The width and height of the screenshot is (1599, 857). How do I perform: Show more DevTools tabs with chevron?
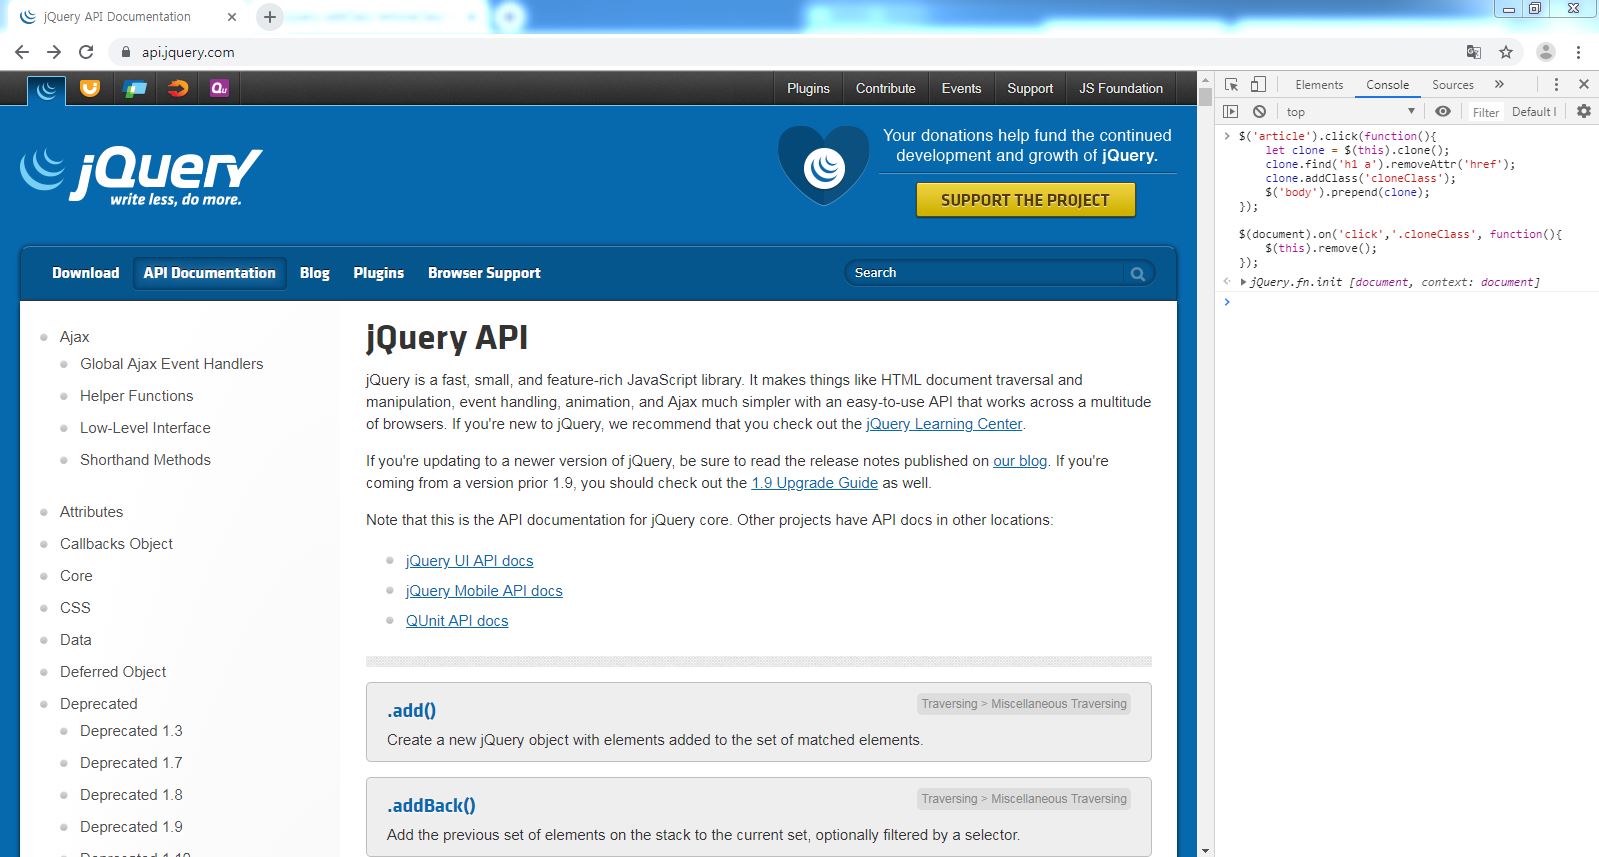pos(1499,85)
